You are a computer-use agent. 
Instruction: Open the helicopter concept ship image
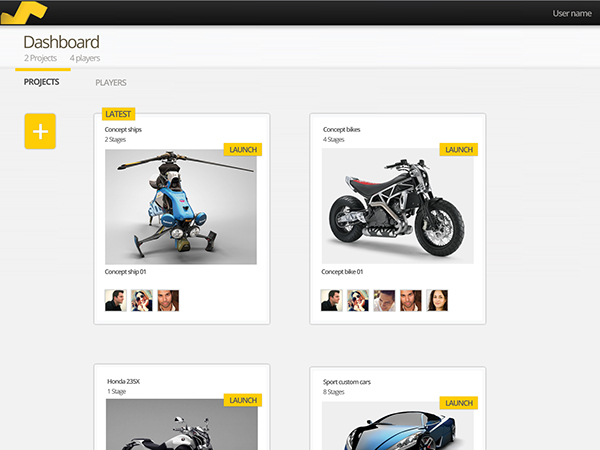(x=181, y=207)
